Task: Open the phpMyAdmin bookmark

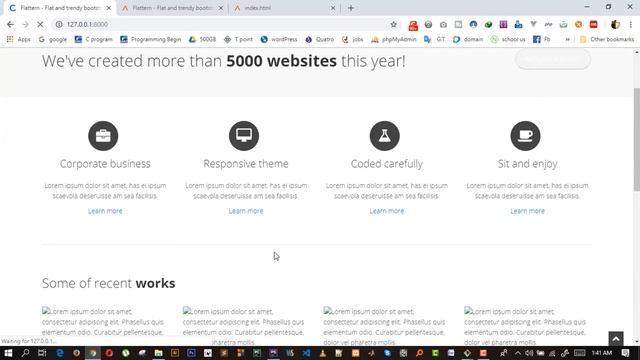Action: [x=394, y=39]
